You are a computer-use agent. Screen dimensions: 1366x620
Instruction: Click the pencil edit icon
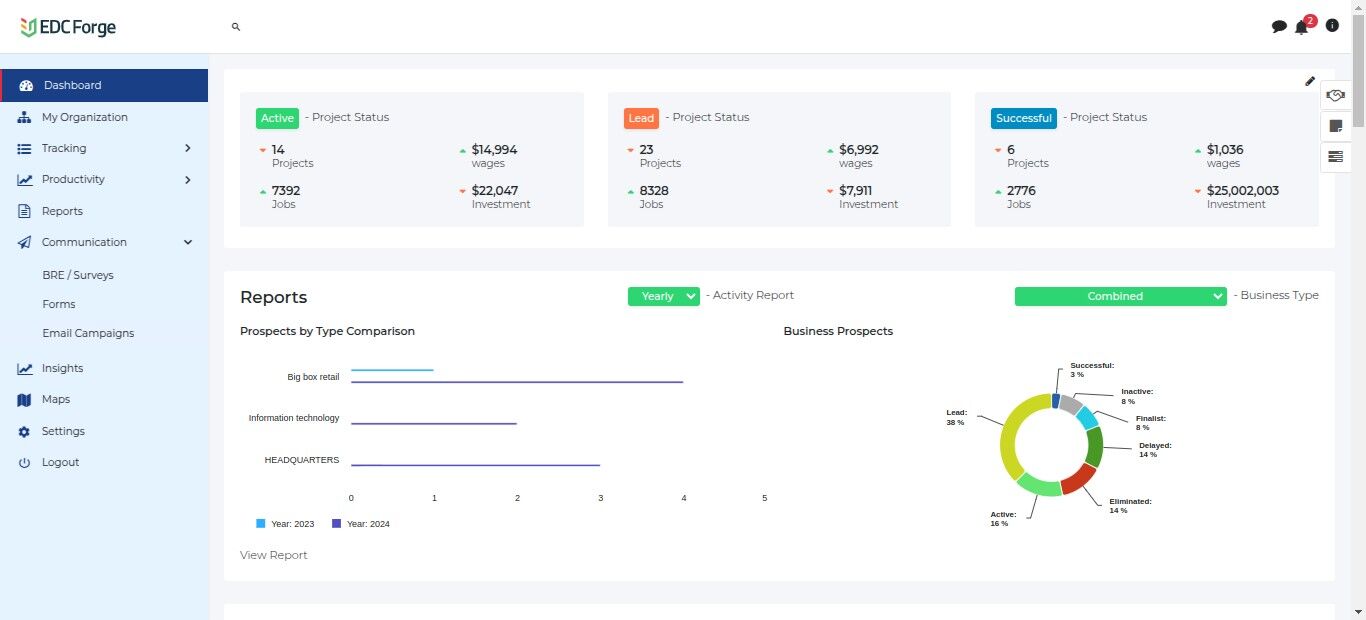1310,82
